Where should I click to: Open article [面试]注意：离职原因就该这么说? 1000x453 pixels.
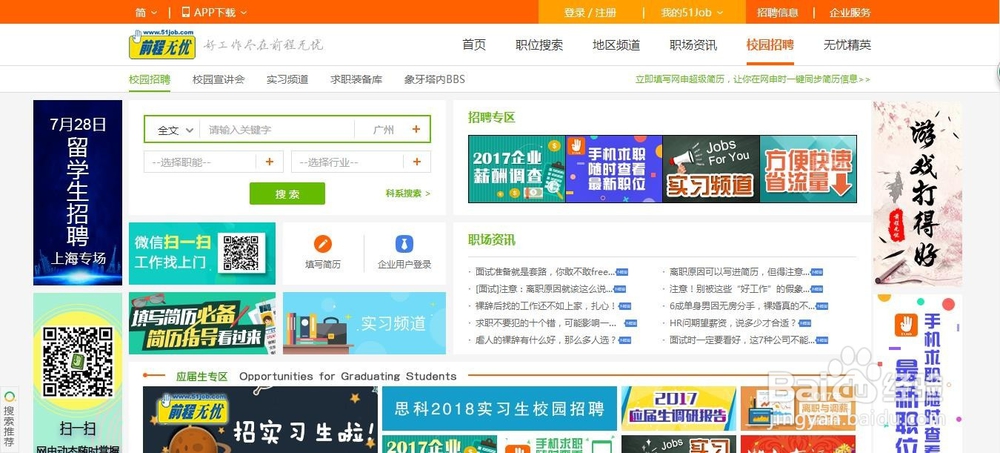(x=545, y=289)
